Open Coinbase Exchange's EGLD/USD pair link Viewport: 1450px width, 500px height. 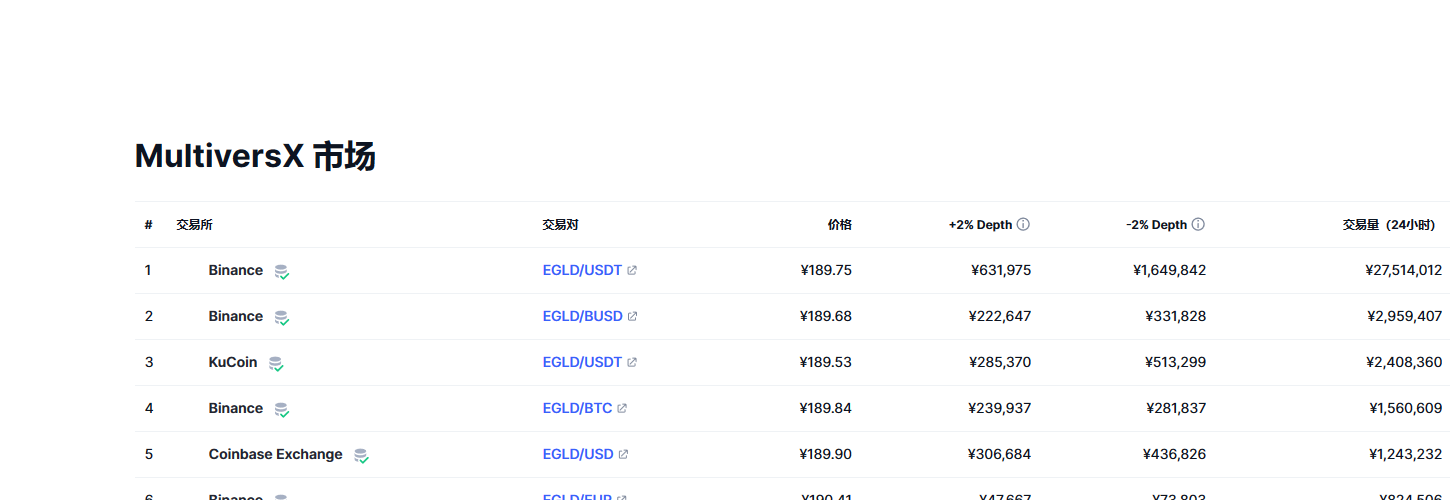click(x=578, y=455)
